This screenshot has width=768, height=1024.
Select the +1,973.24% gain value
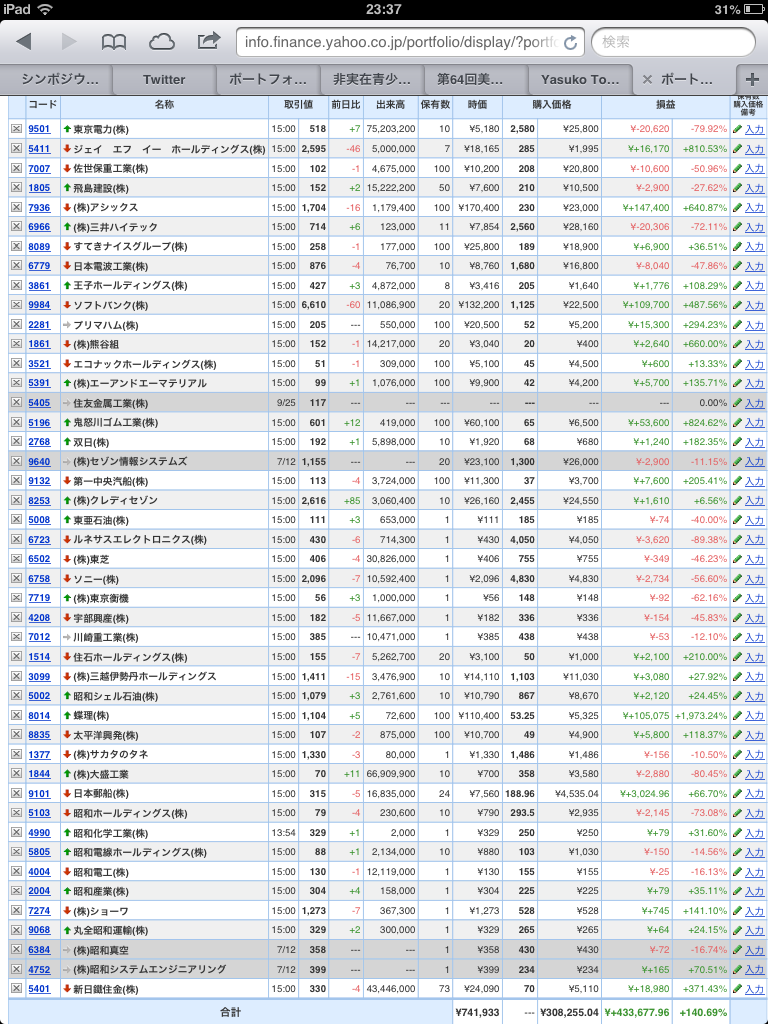pyautogui.click(x=701, y=716)
